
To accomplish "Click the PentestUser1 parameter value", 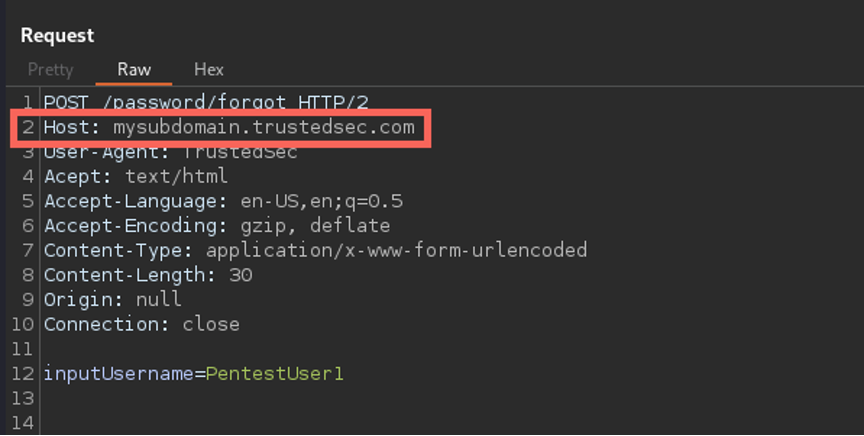I will tap(274, 374).
